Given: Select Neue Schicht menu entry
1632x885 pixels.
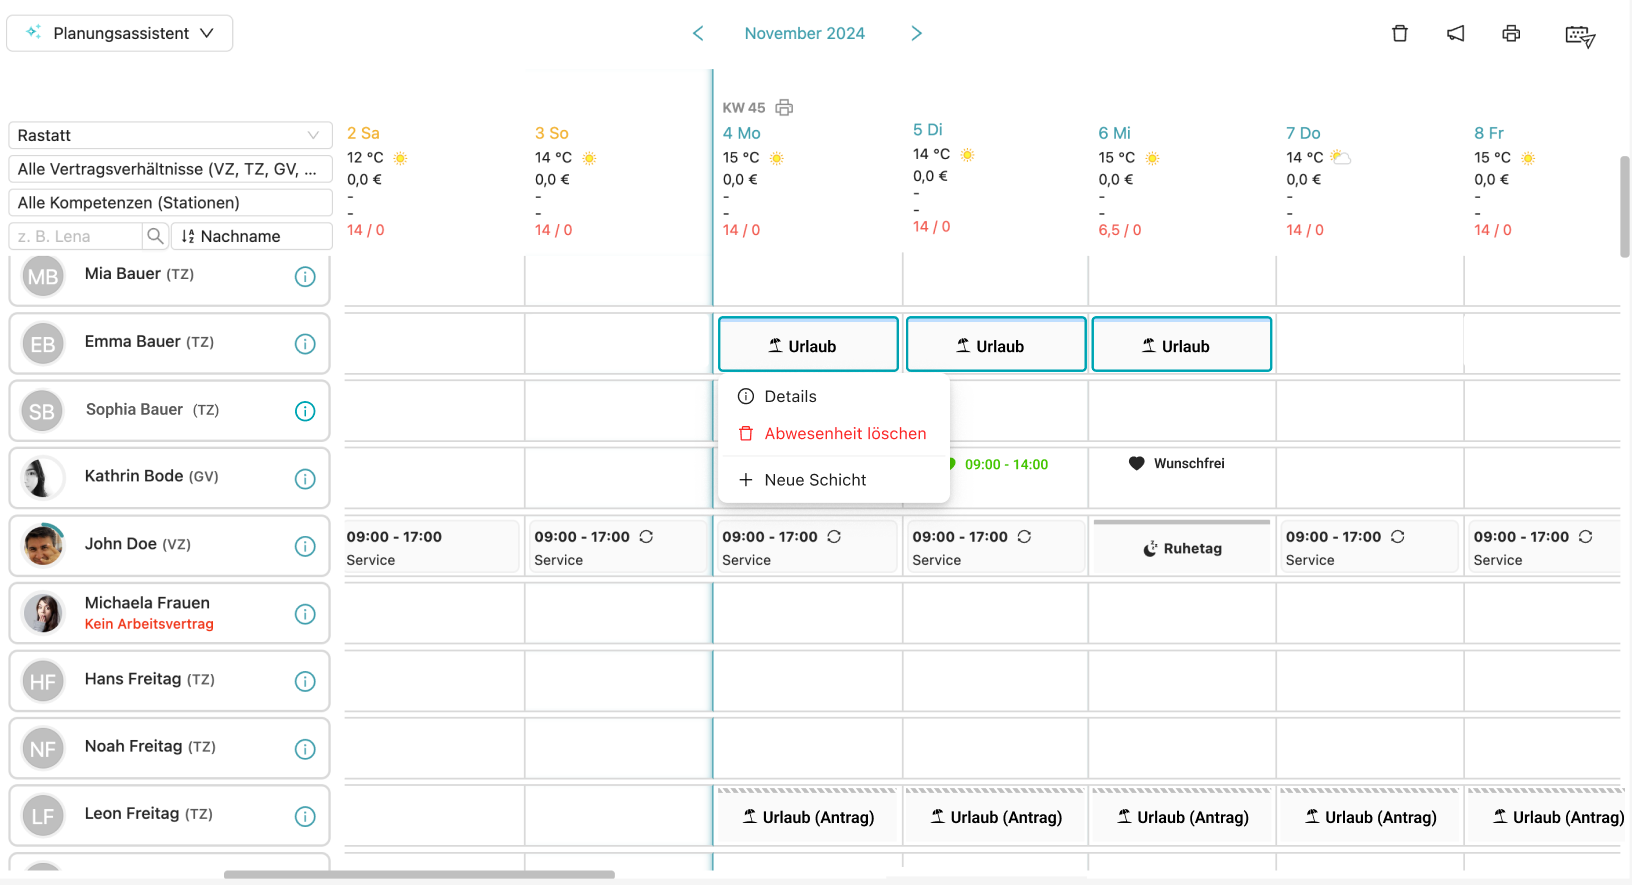Looking at the screenshot, I should 814,480.
